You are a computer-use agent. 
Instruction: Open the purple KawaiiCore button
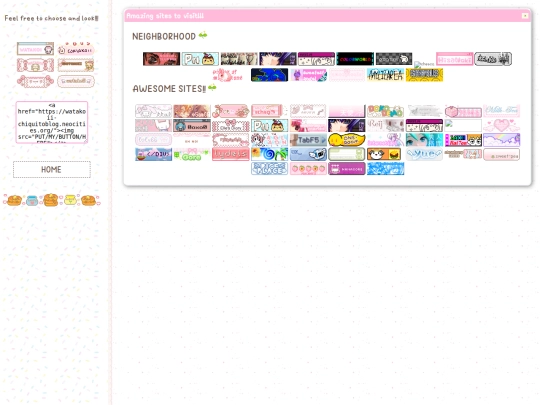[347, 169]
